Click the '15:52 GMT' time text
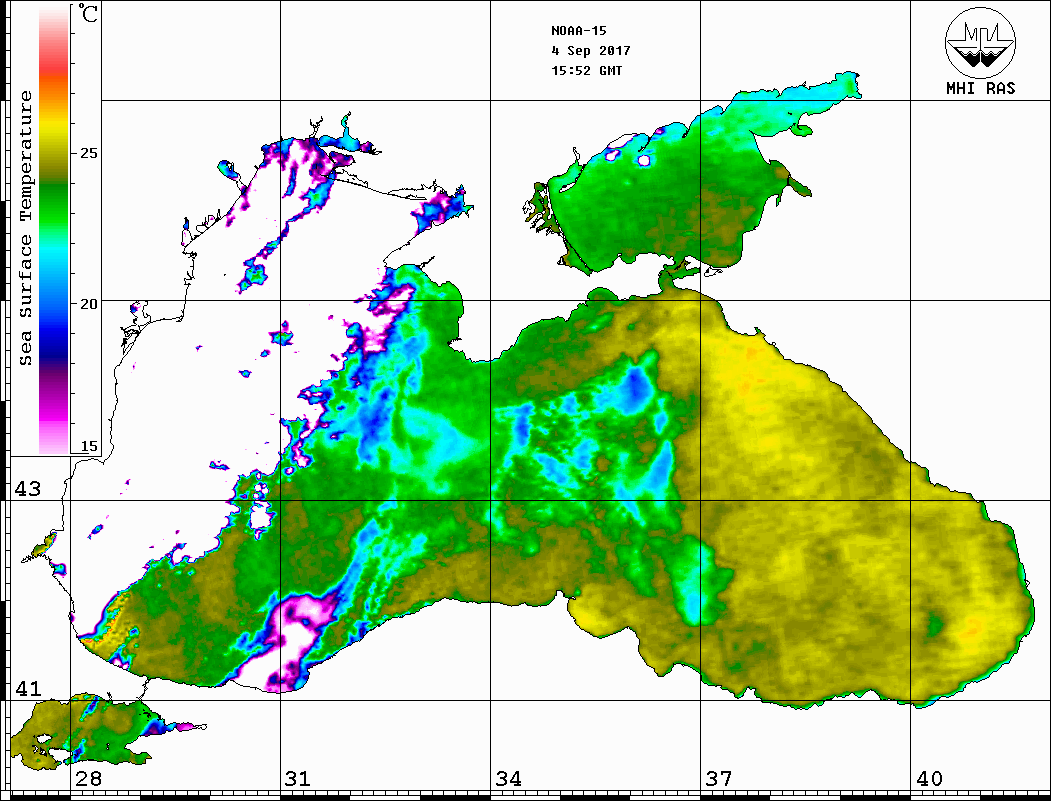The height and width of the screenshot is (801, 1051). [586, 70]
